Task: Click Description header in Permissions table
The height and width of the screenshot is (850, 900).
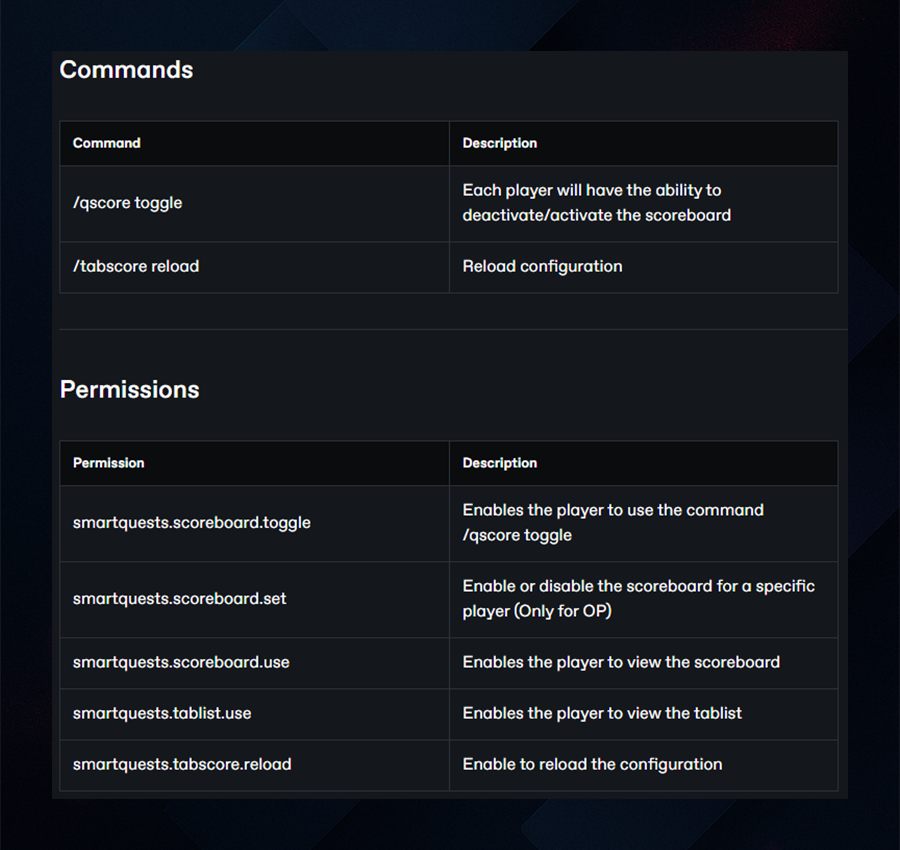Action: pyautogui.click(x=500, y=463)
